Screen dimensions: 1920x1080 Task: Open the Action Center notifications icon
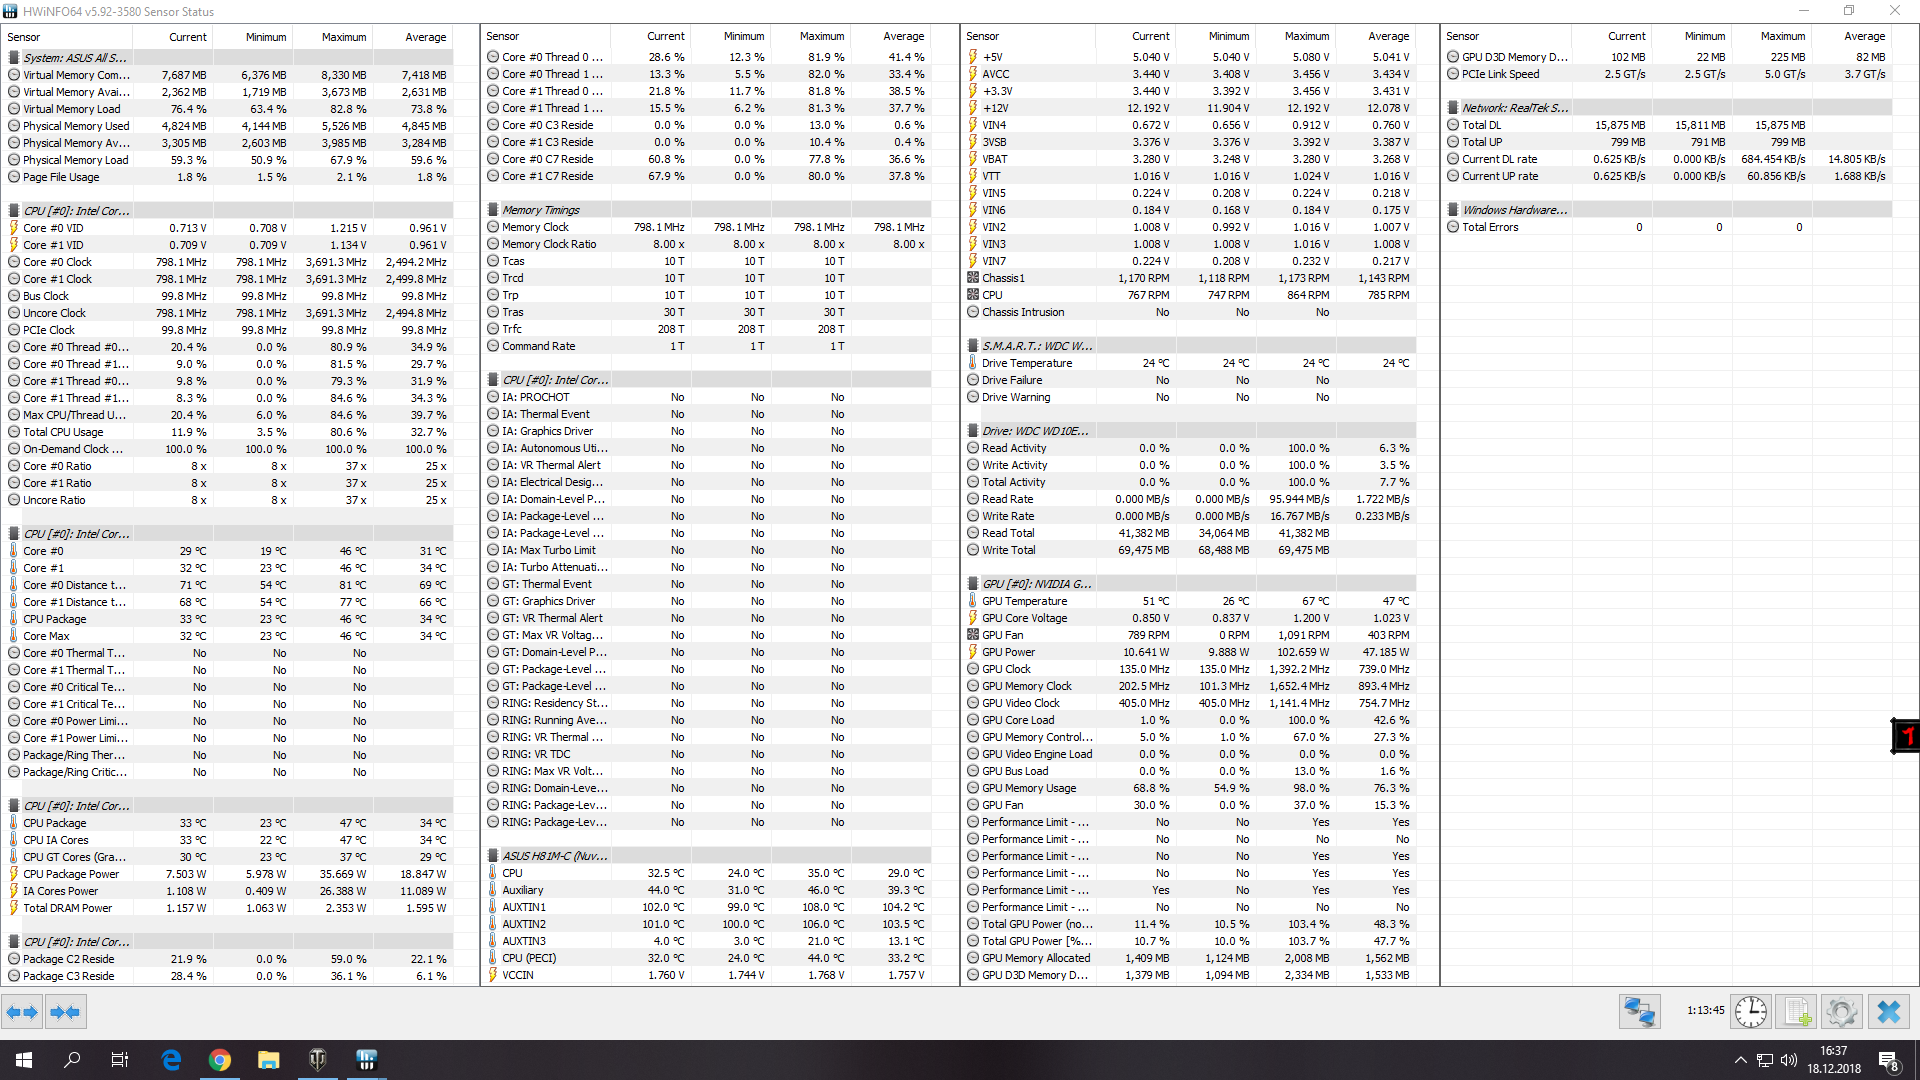(1888, 1060)
